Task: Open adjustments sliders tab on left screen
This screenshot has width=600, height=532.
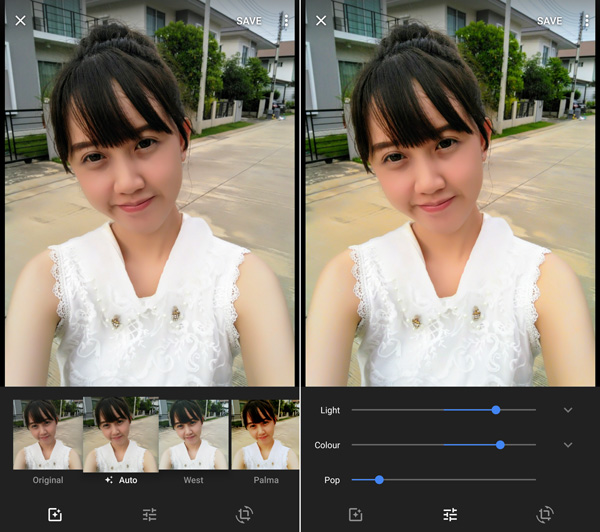Action: [x=149, y=514]
